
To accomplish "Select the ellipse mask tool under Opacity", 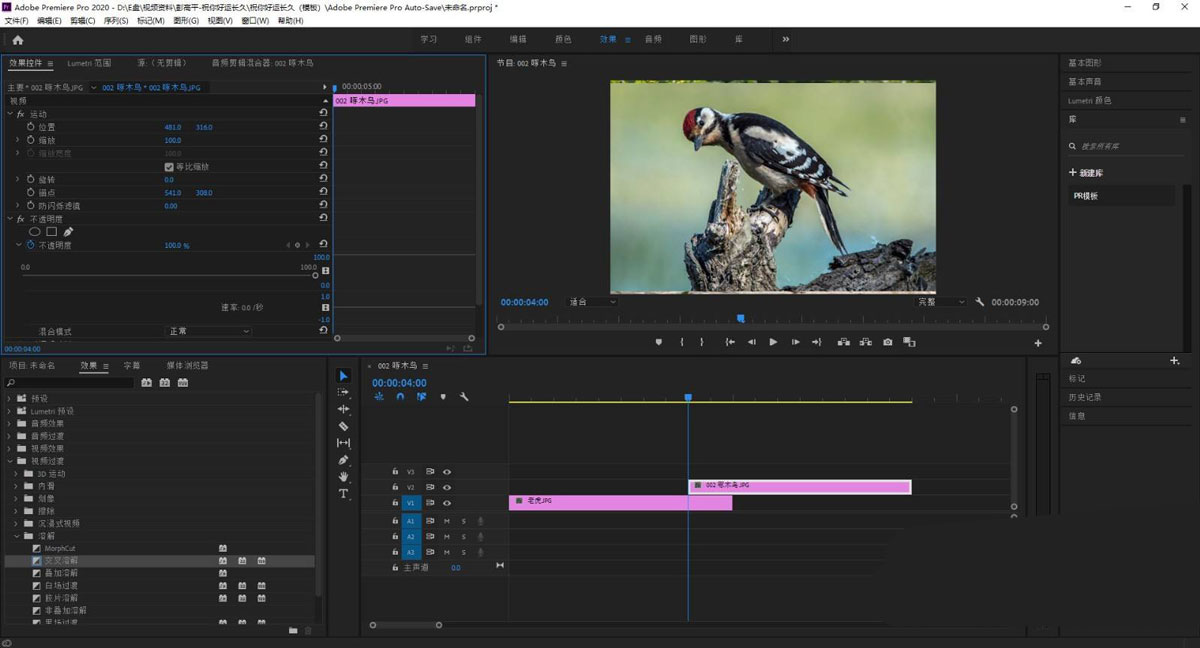I will point(34,232).
